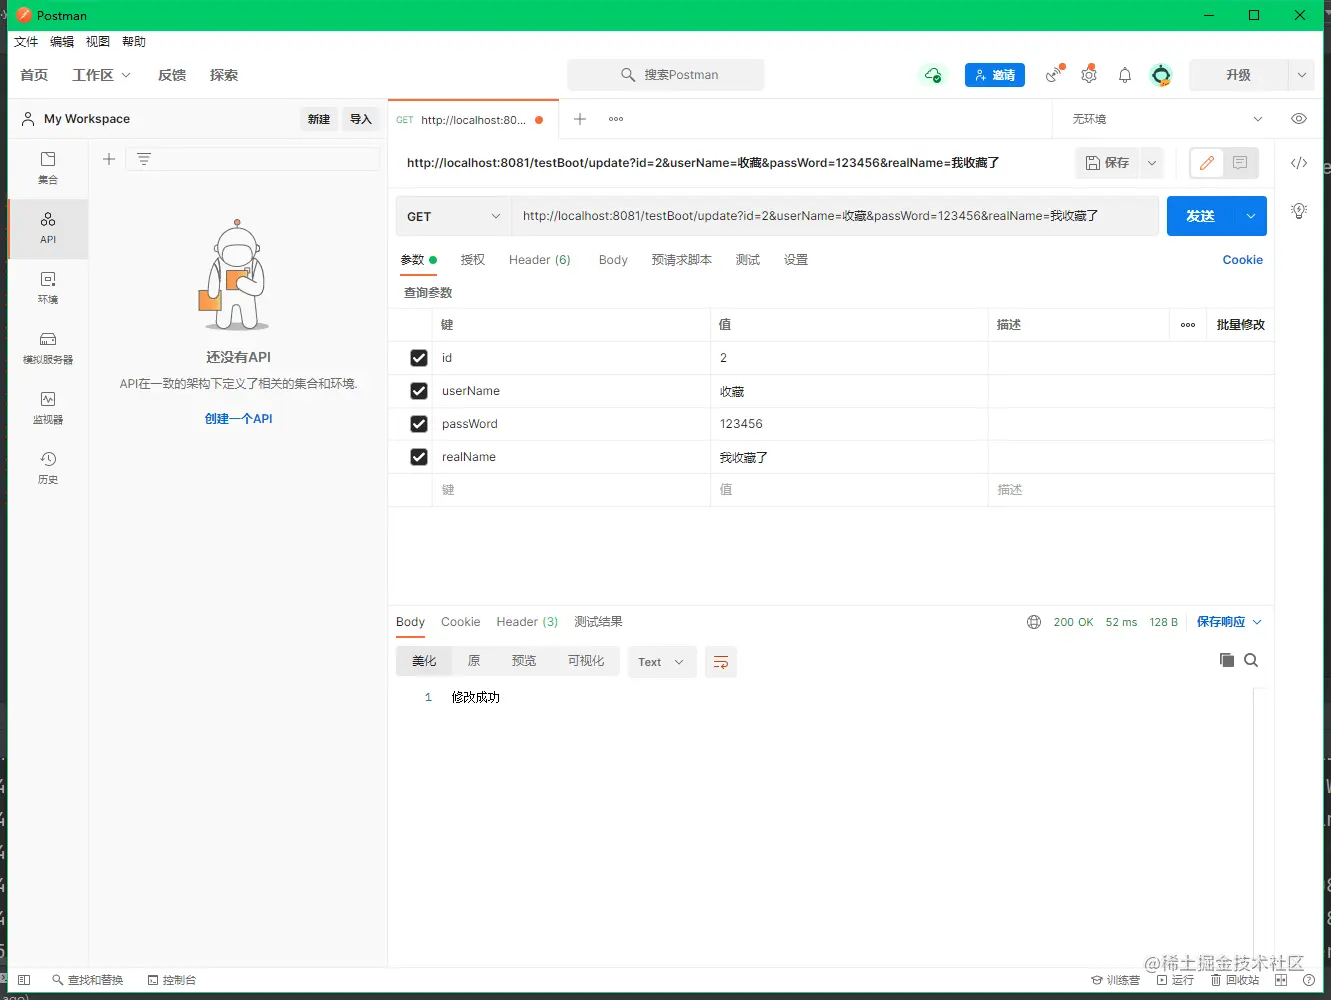Open the 无环境 environment dropdown
Viewport: 1331px width, 1000px height.
(x=1166, y=119)
